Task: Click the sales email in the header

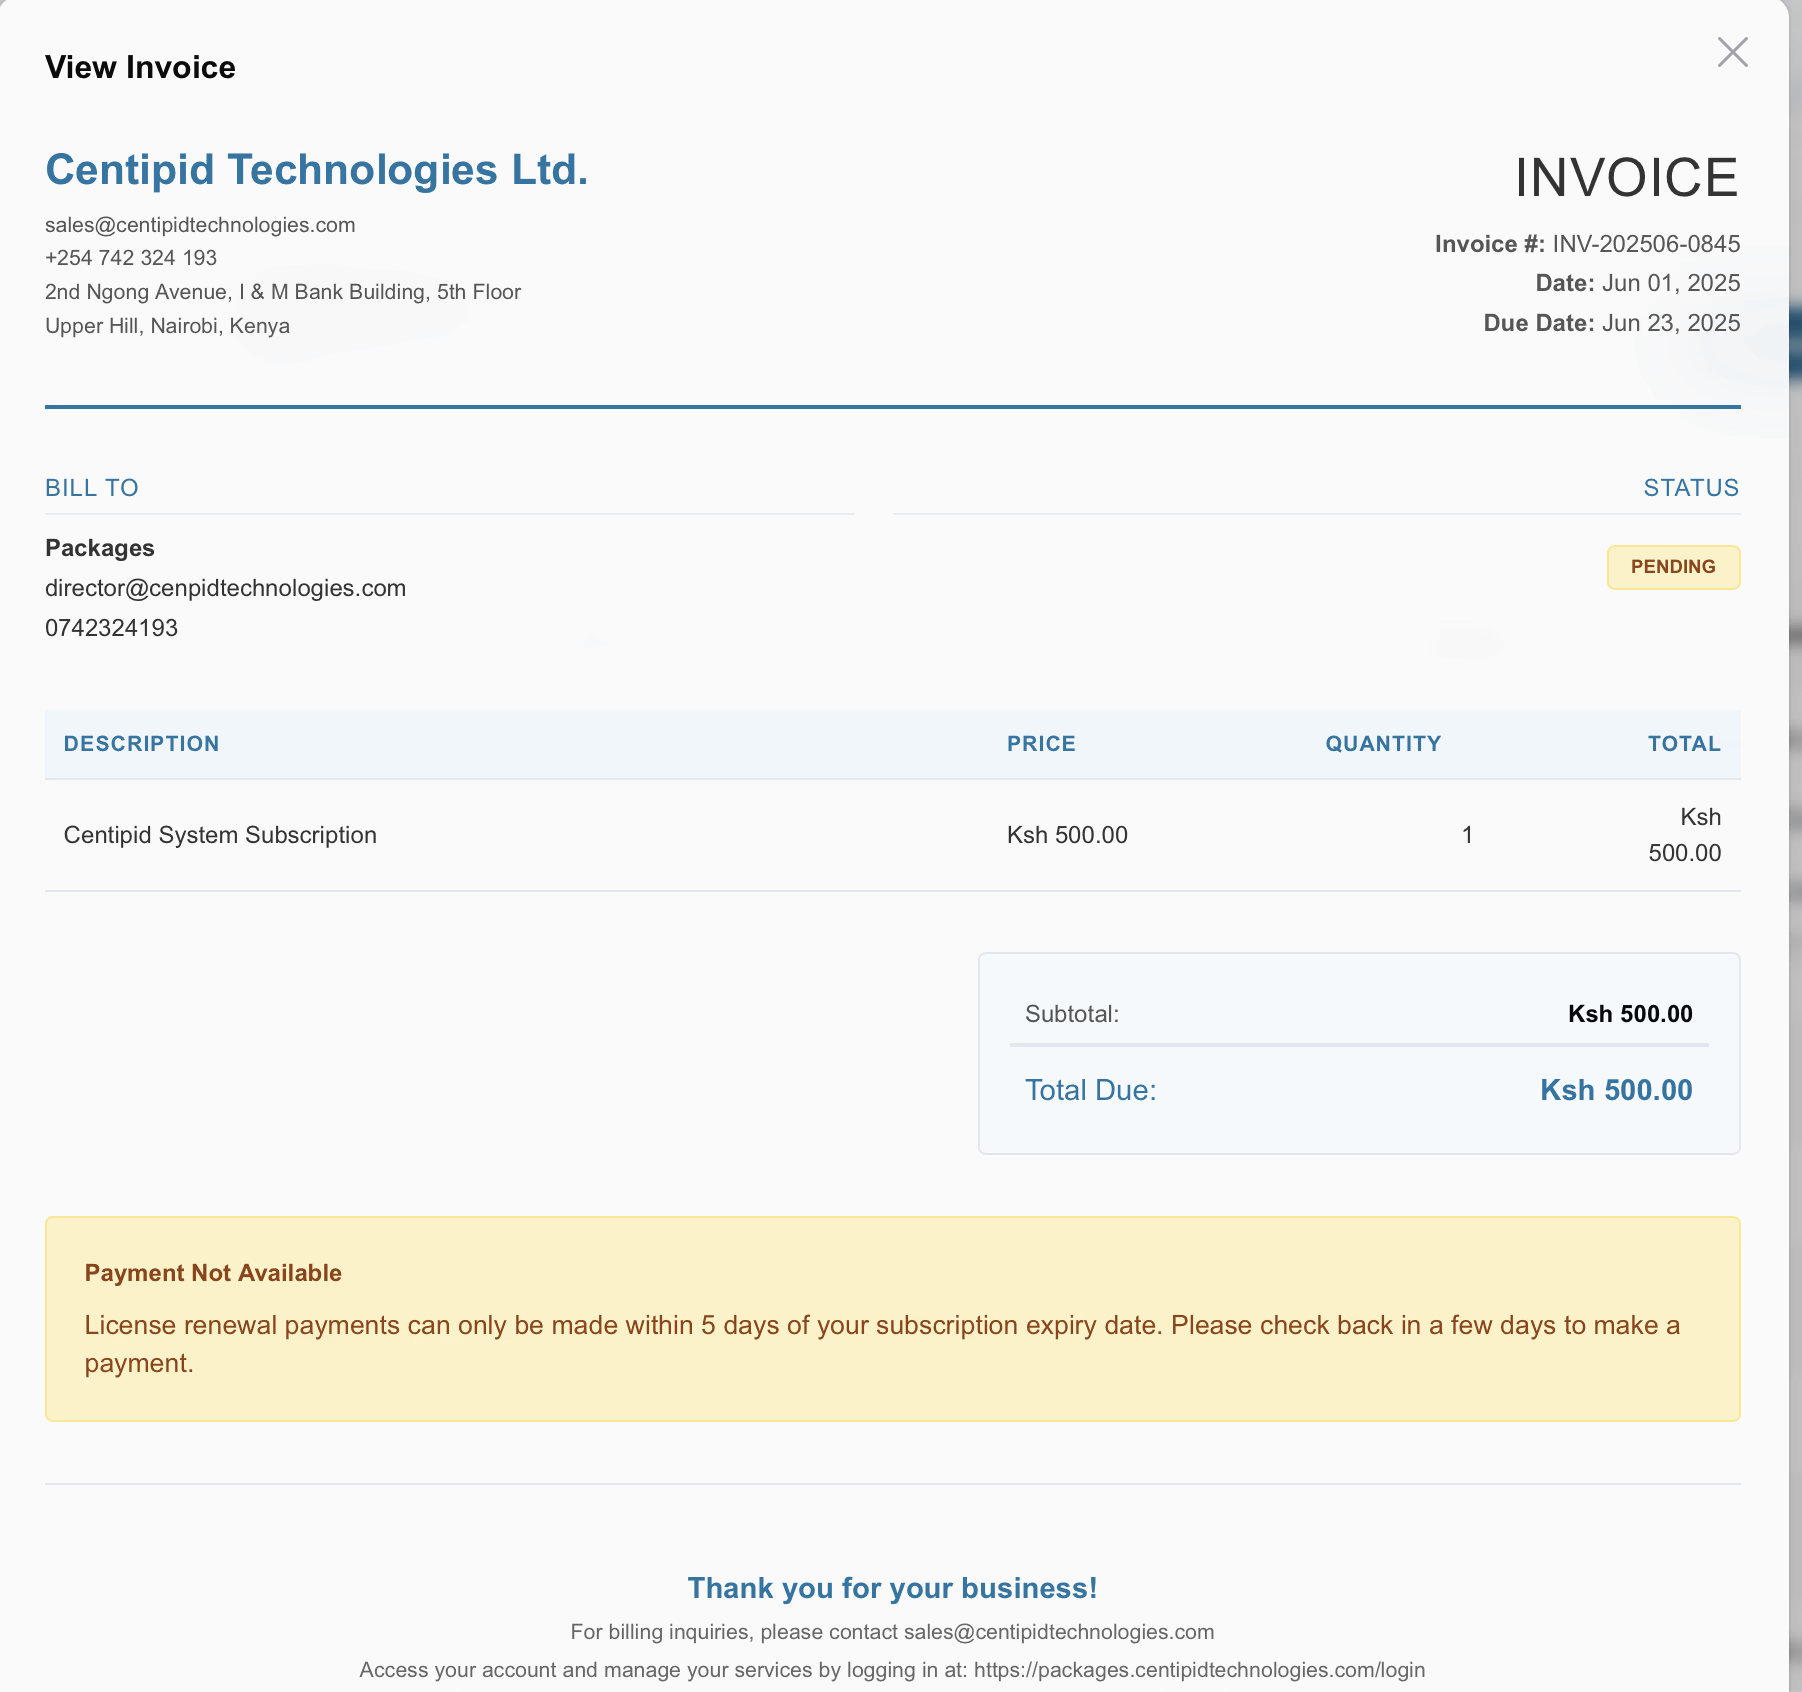Action: 200,225
